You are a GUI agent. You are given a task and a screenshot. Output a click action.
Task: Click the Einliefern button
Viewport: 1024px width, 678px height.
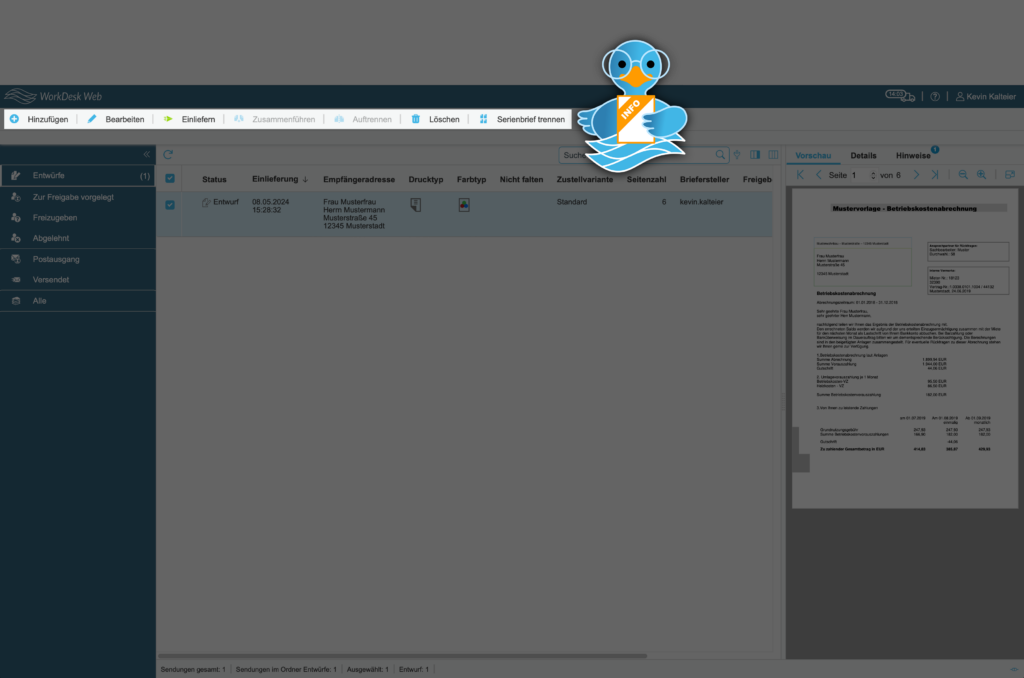click(190, 119)
